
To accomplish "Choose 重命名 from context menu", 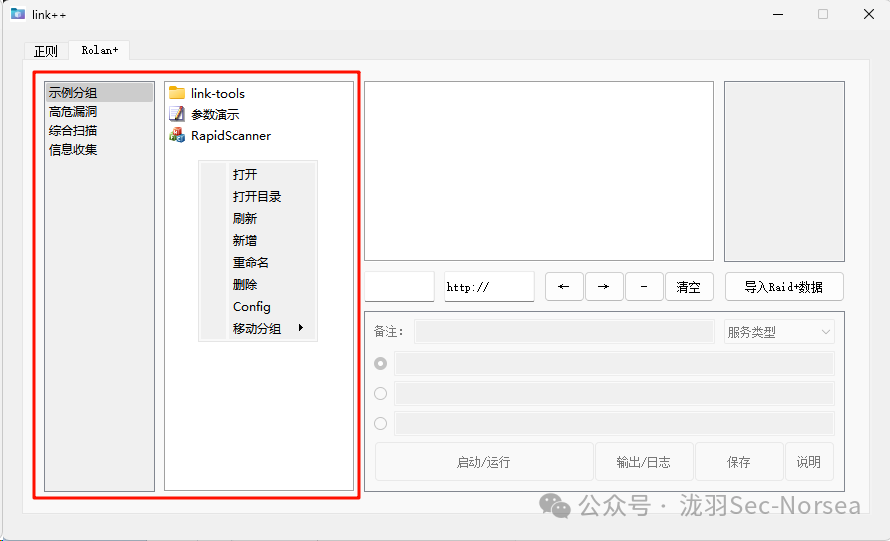I will (251, 263).
